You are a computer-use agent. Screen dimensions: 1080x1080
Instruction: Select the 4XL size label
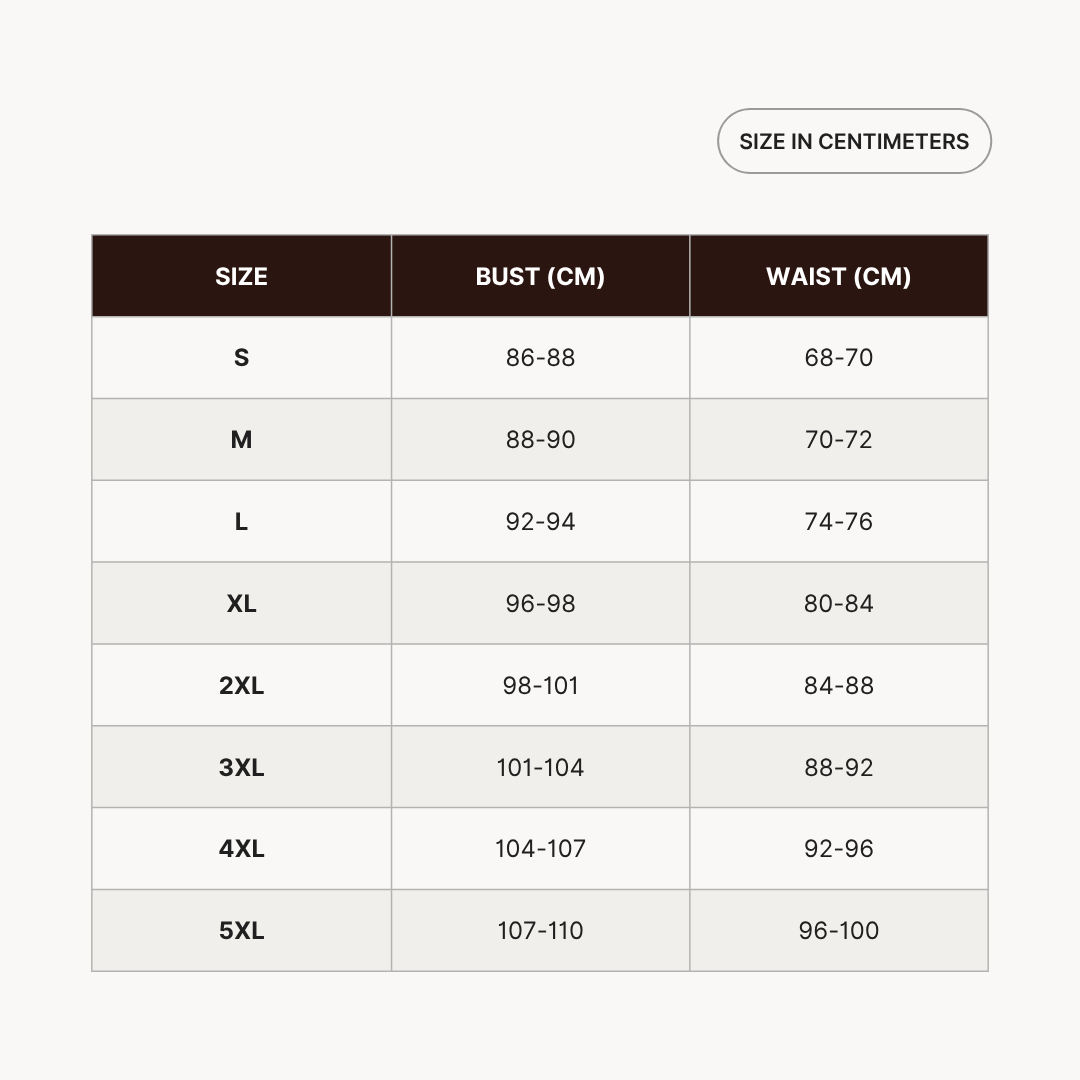(x=241, y=849)
